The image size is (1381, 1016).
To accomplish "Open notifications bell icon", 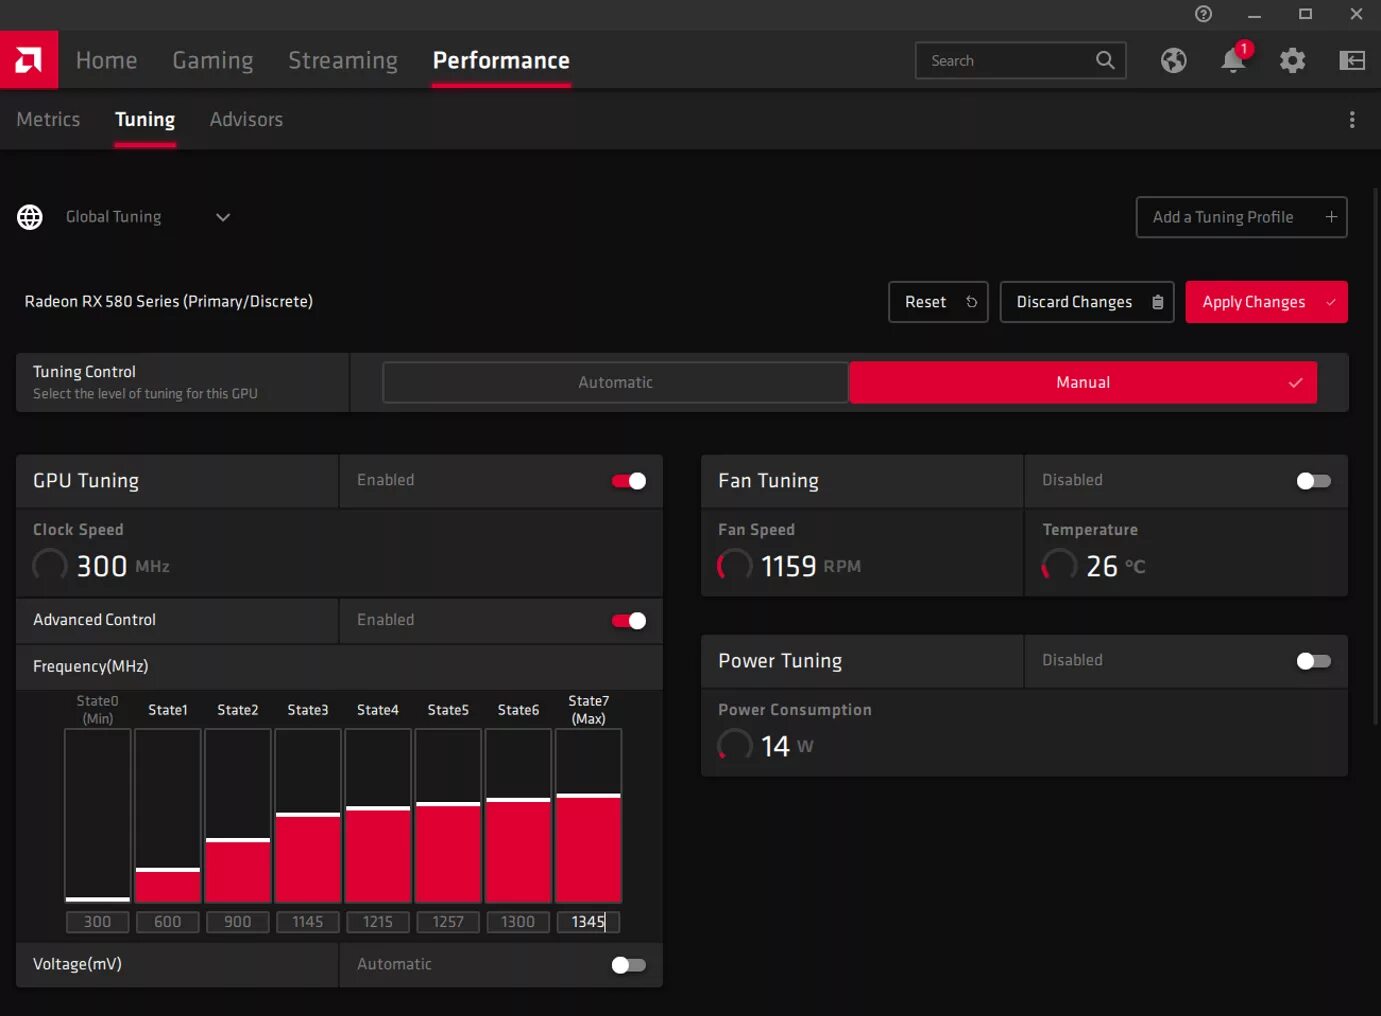I will point(1234,60).
